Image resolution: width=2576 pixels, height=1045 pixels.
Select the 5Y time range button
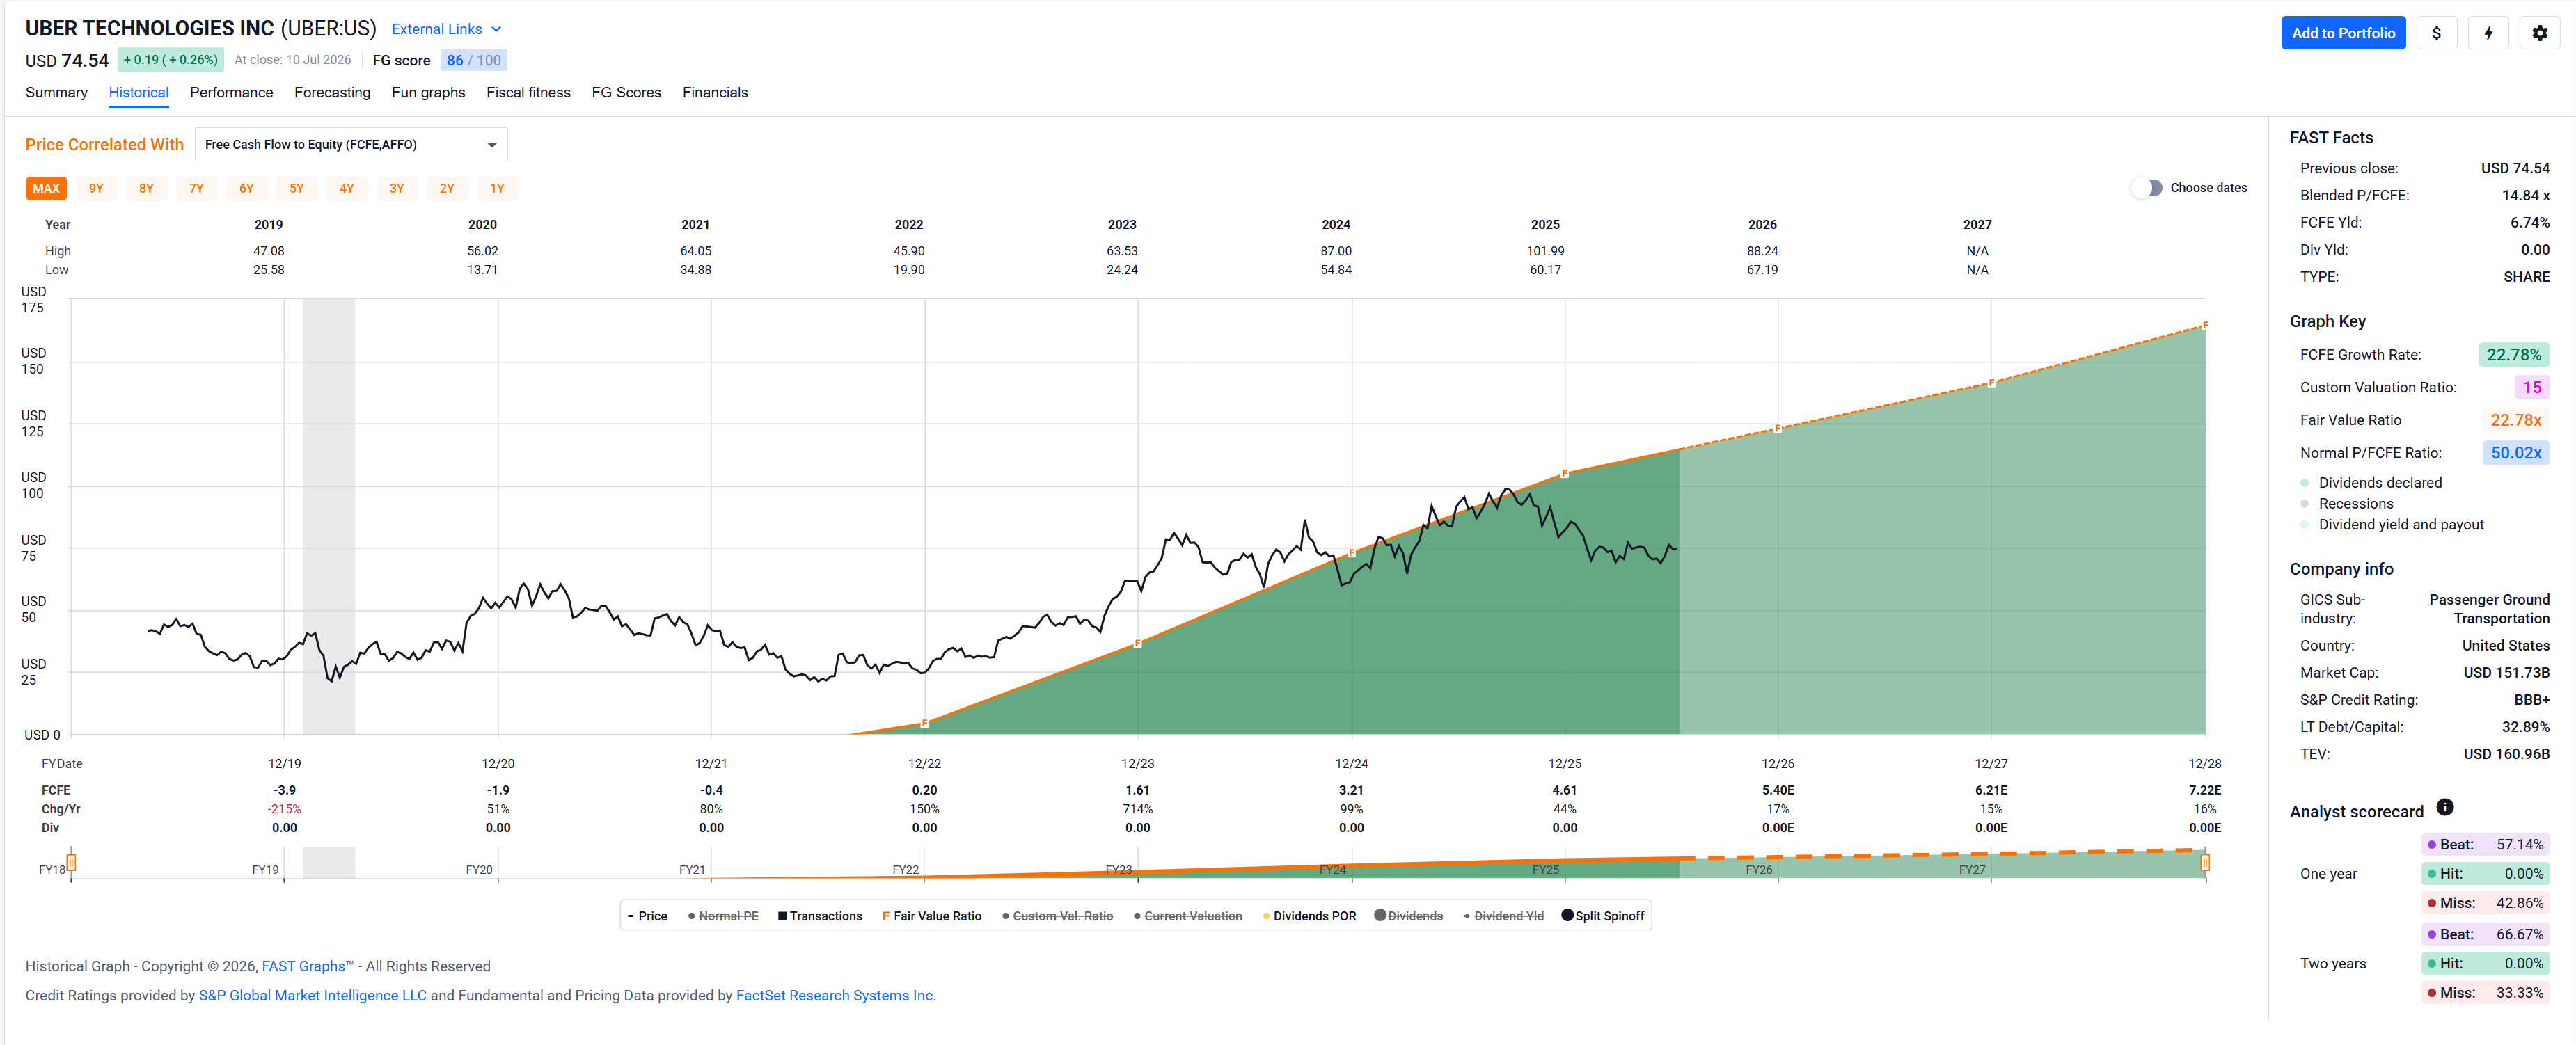(296, 188)
